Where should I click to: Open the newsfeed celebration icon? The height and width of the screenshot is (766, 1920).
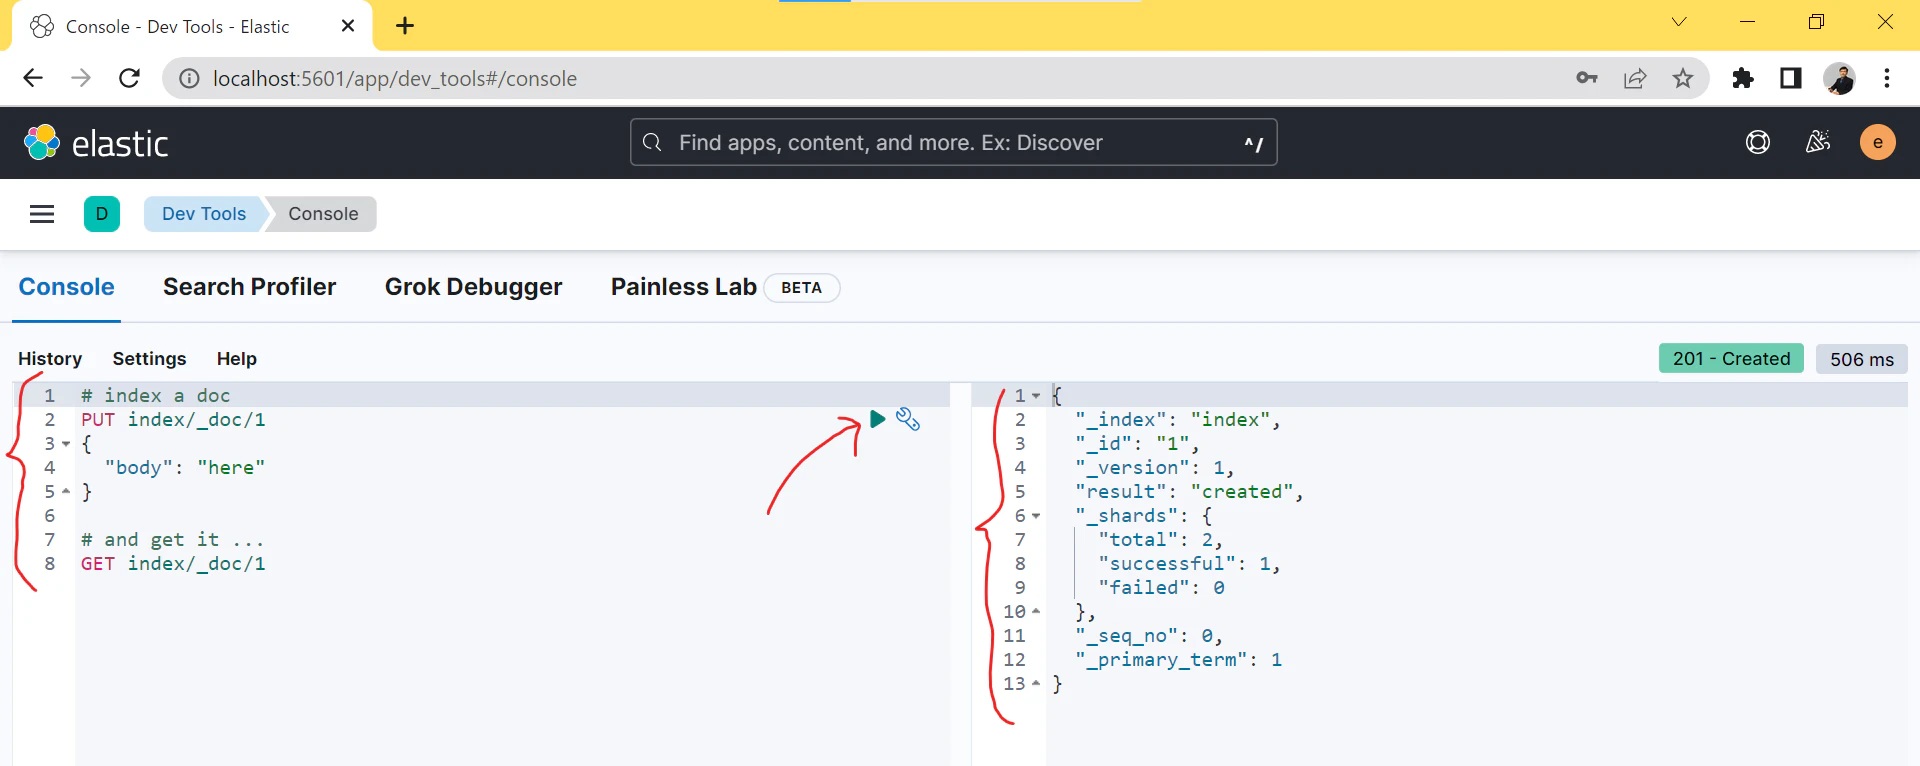pos(1818,143)
